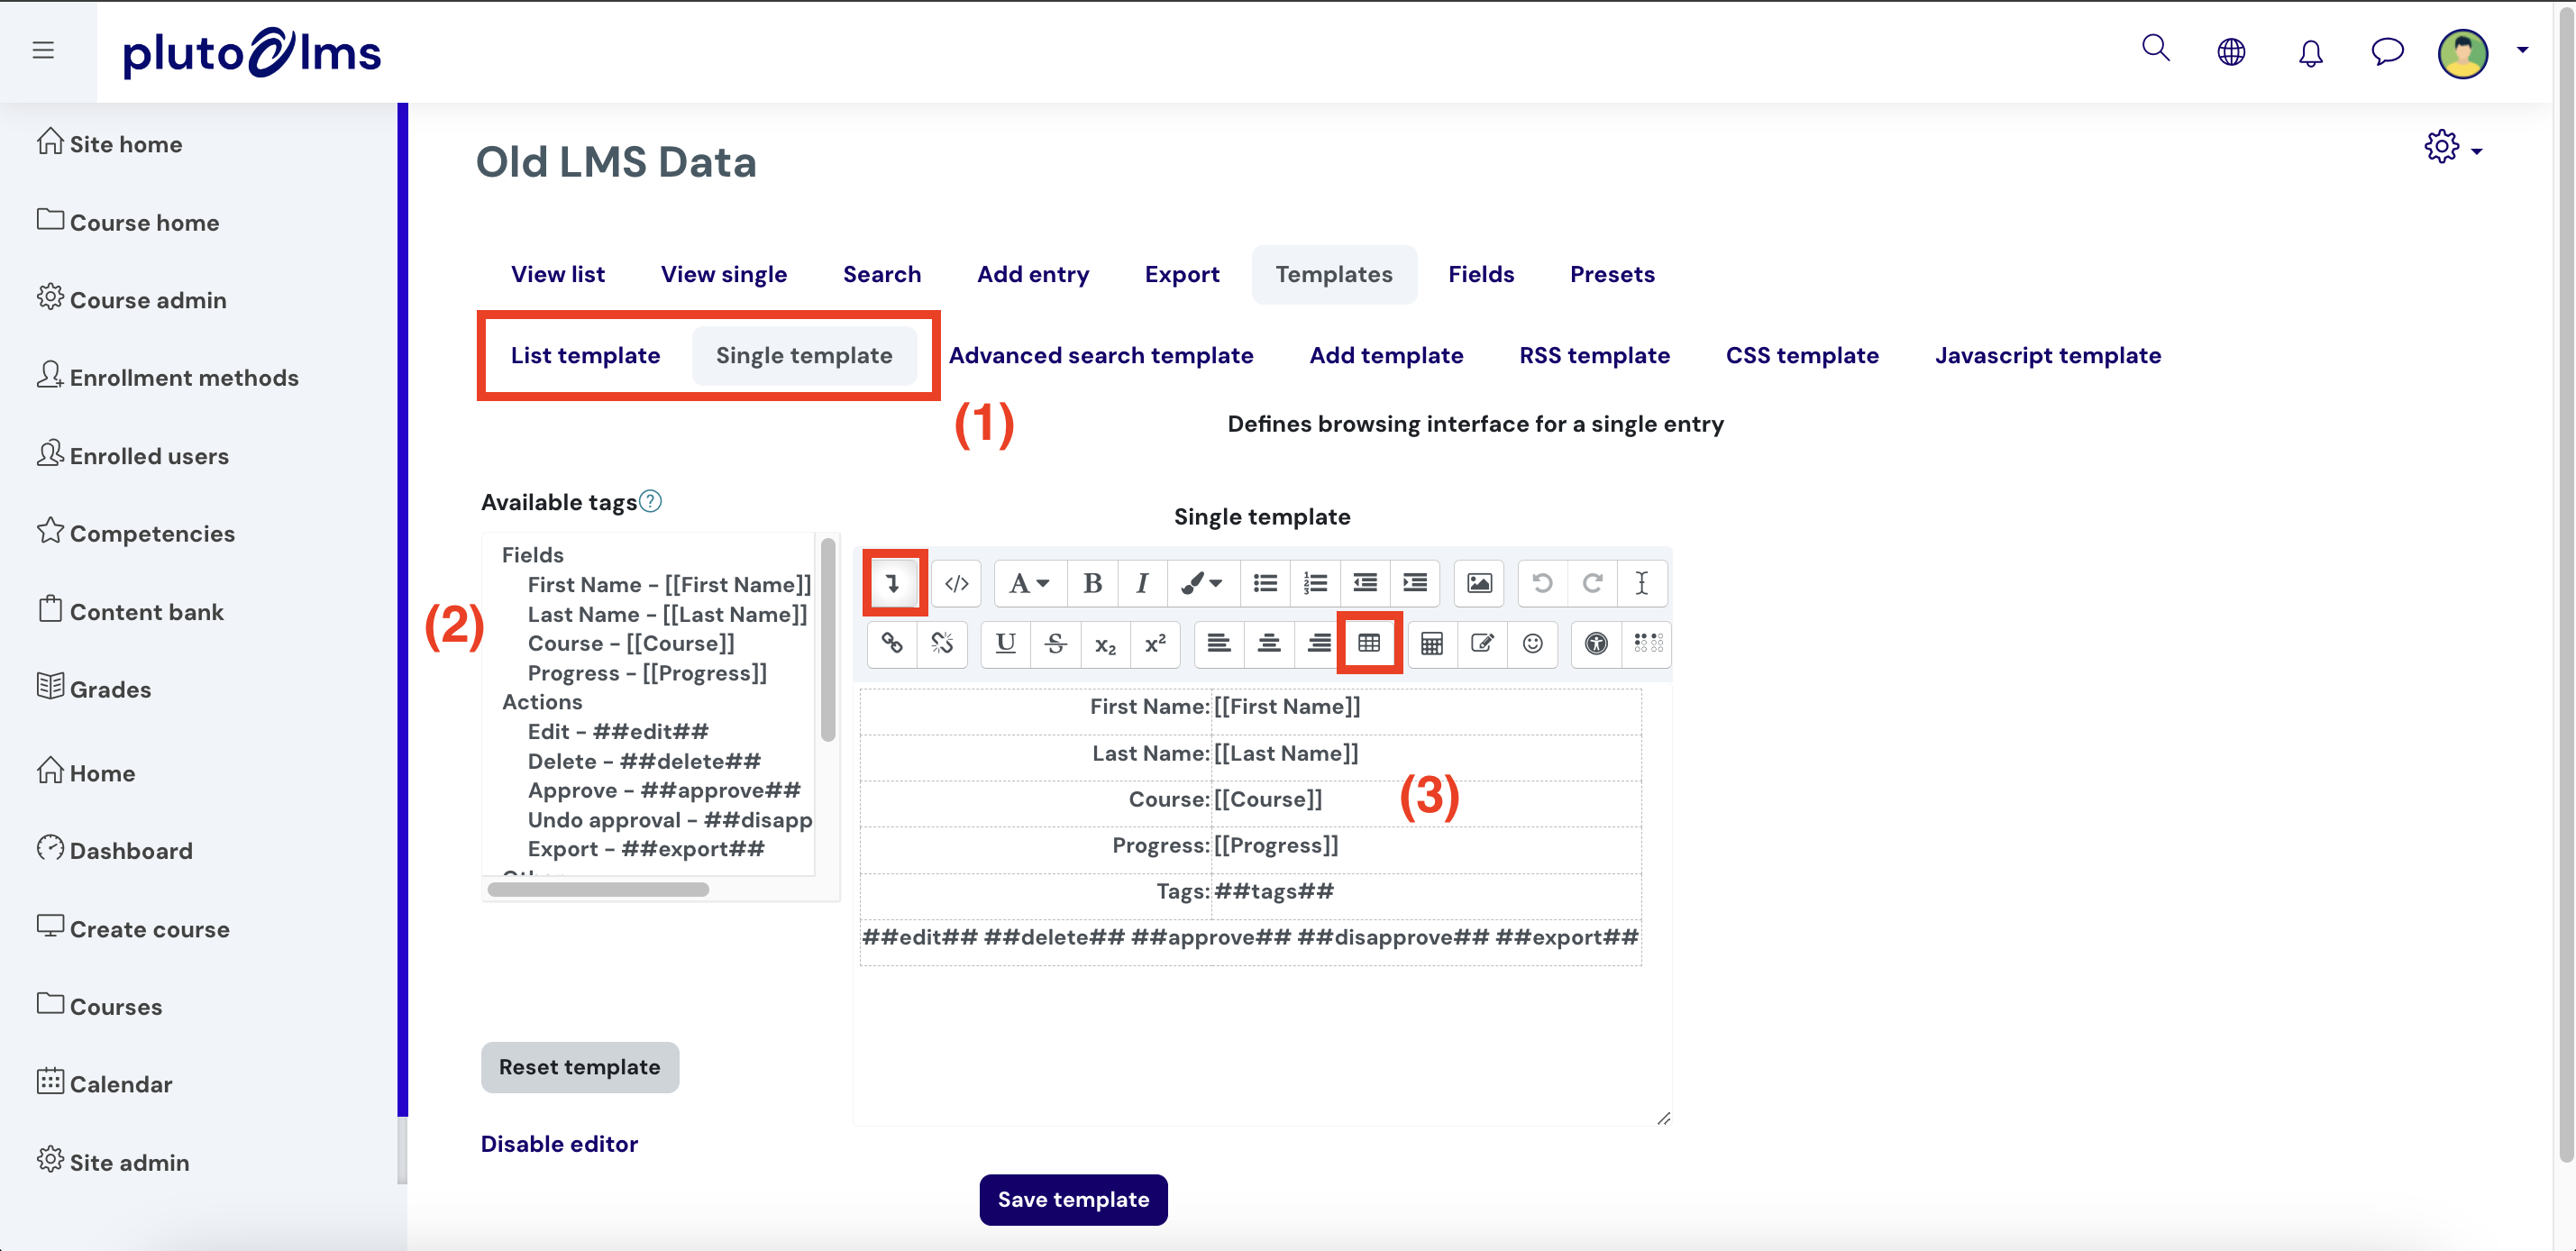Center align the text
The width and height of the screenshot is (2576, 1251).
[1269, 644]
